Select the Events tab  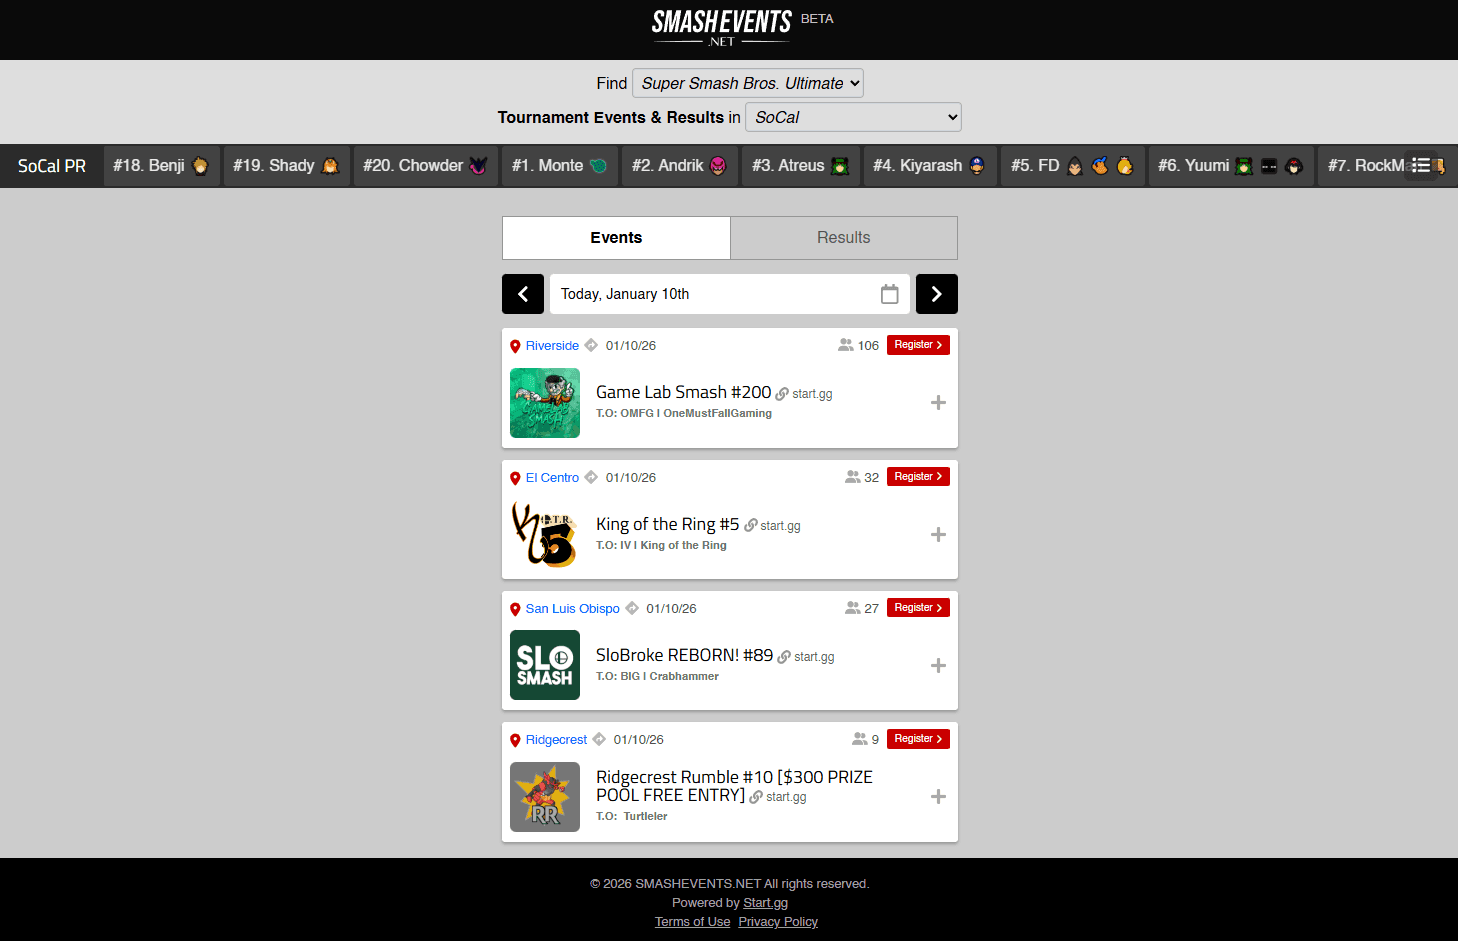pyautogui.click(x=616, y=238)
